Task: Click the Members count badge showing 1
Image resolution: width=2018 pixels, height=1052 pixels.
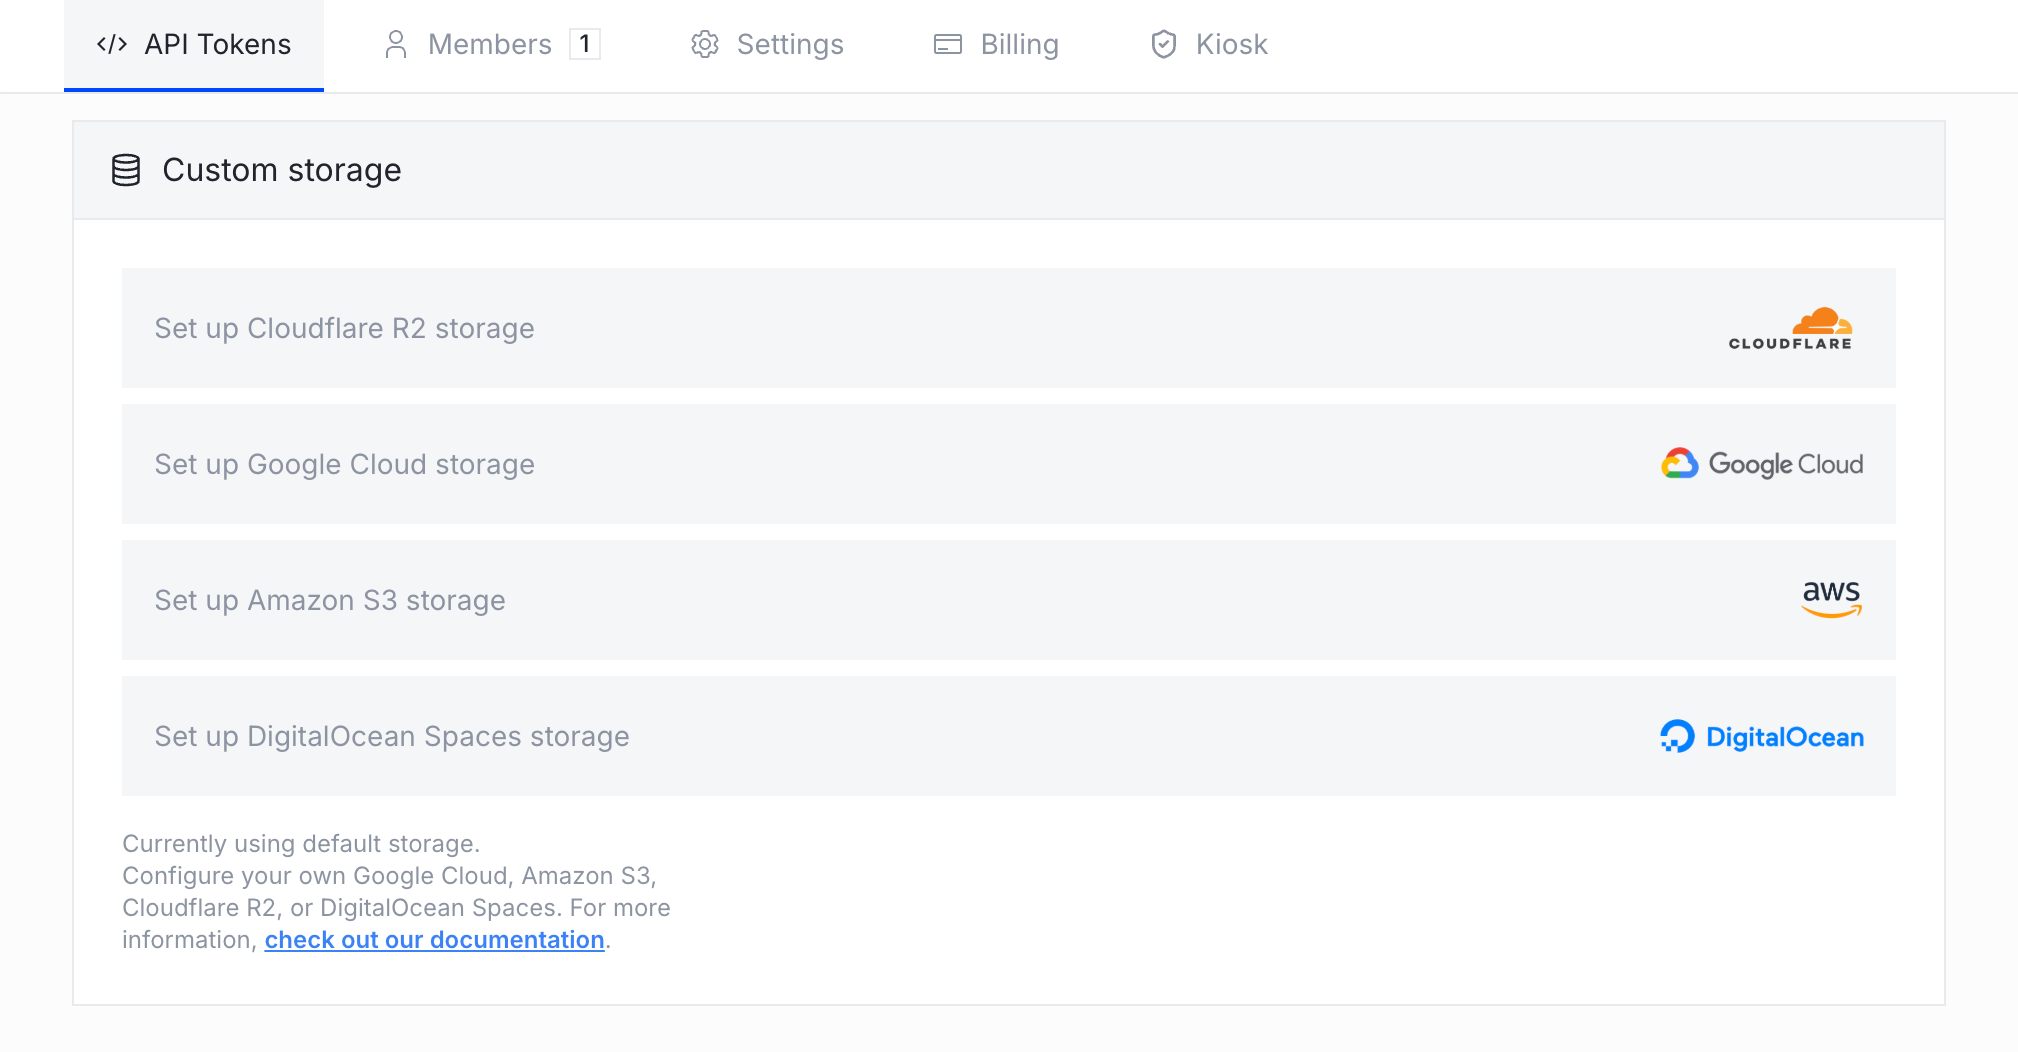Action: point(585,44)
